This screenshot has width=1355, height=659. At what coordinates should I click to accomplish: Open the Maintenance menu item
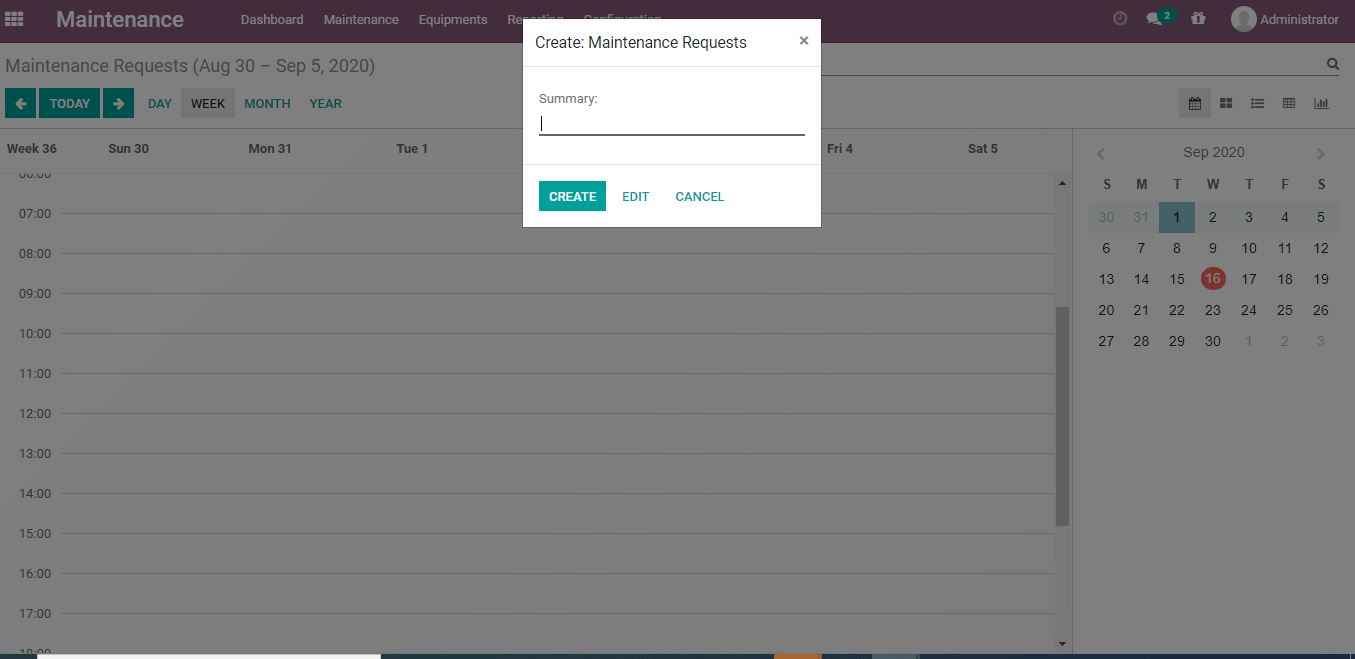click(361, 19)
